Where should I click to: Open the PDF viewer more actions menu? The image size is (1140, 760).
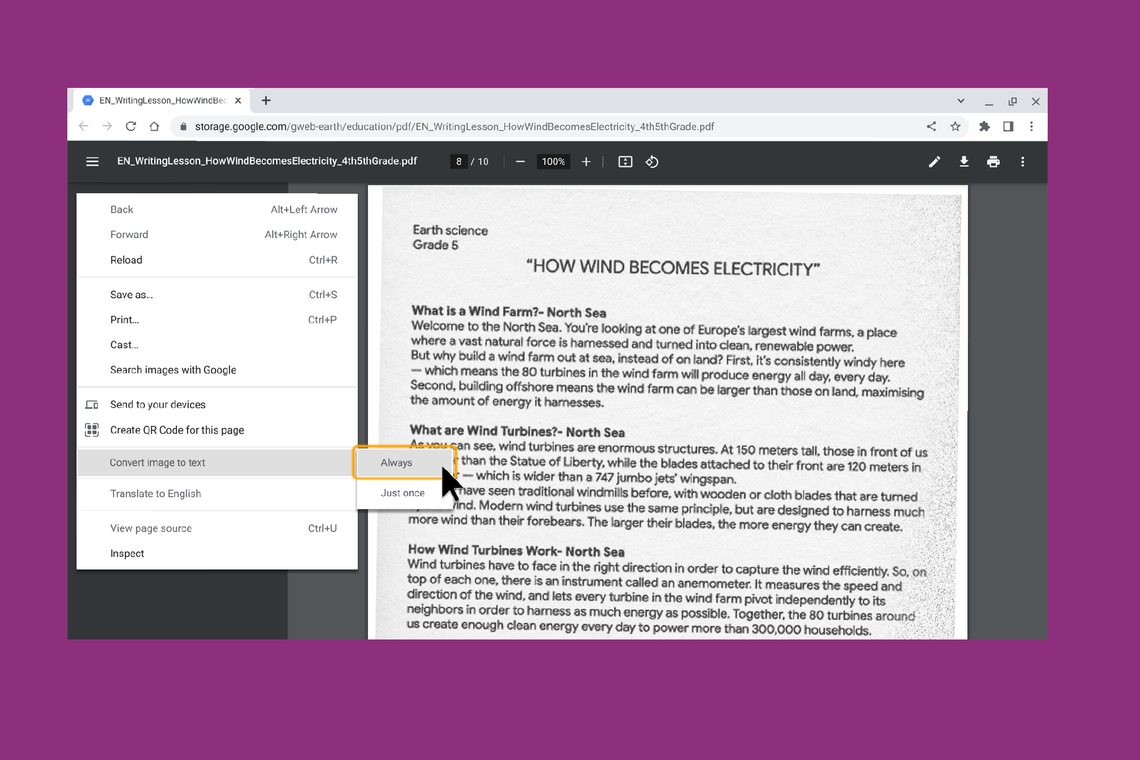pos(1022,162)
